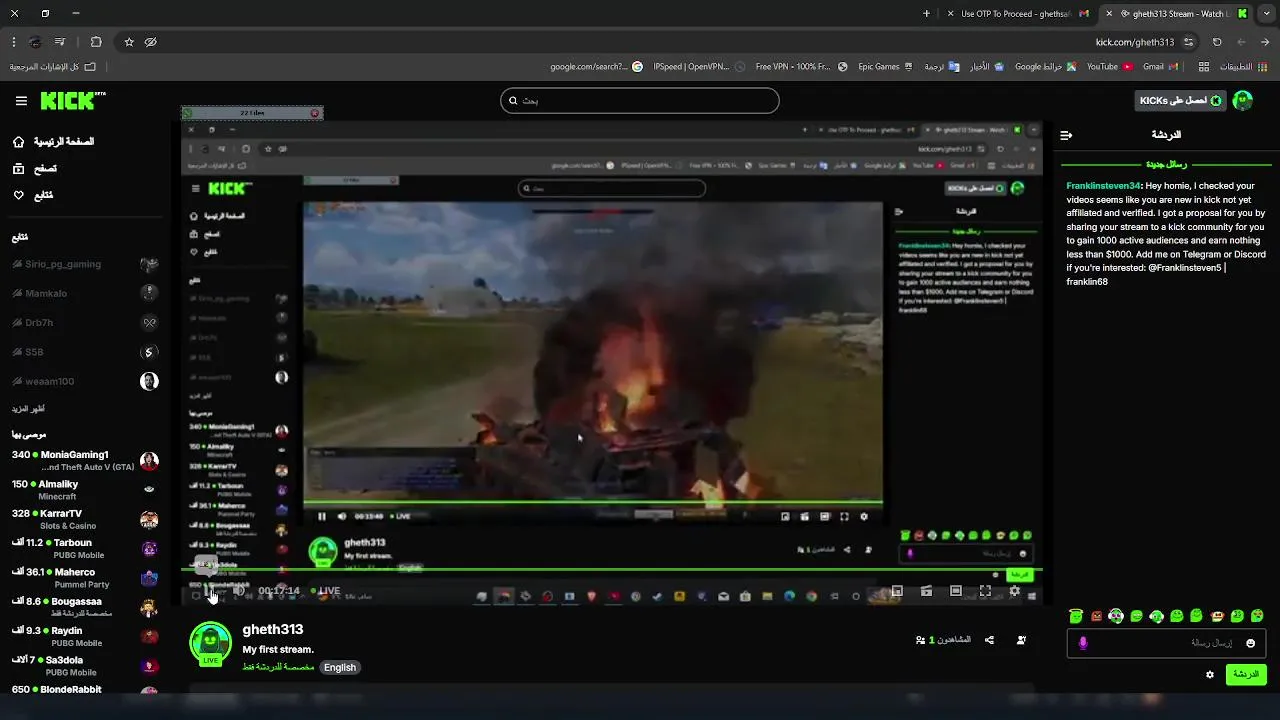Pause the live stream player
This screenshot has height=720, width=1280.
click(x=211, y=592)
